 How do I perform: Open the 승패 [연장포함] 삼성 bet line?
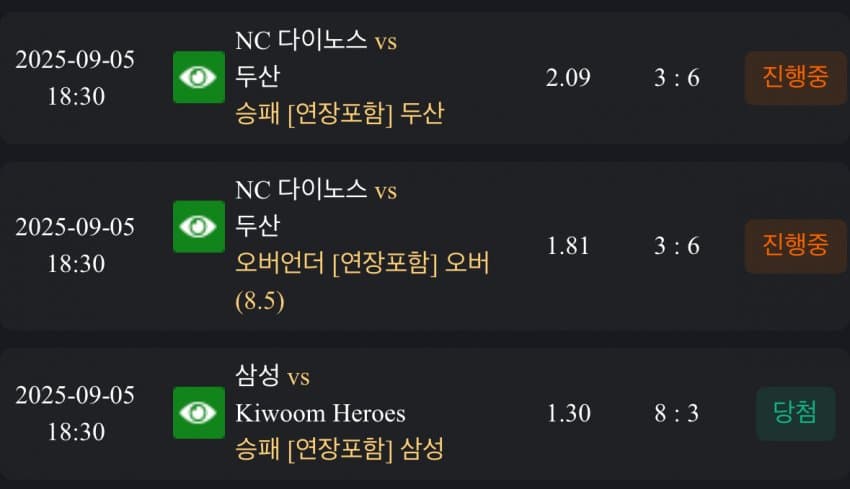(x=339, y=449)
